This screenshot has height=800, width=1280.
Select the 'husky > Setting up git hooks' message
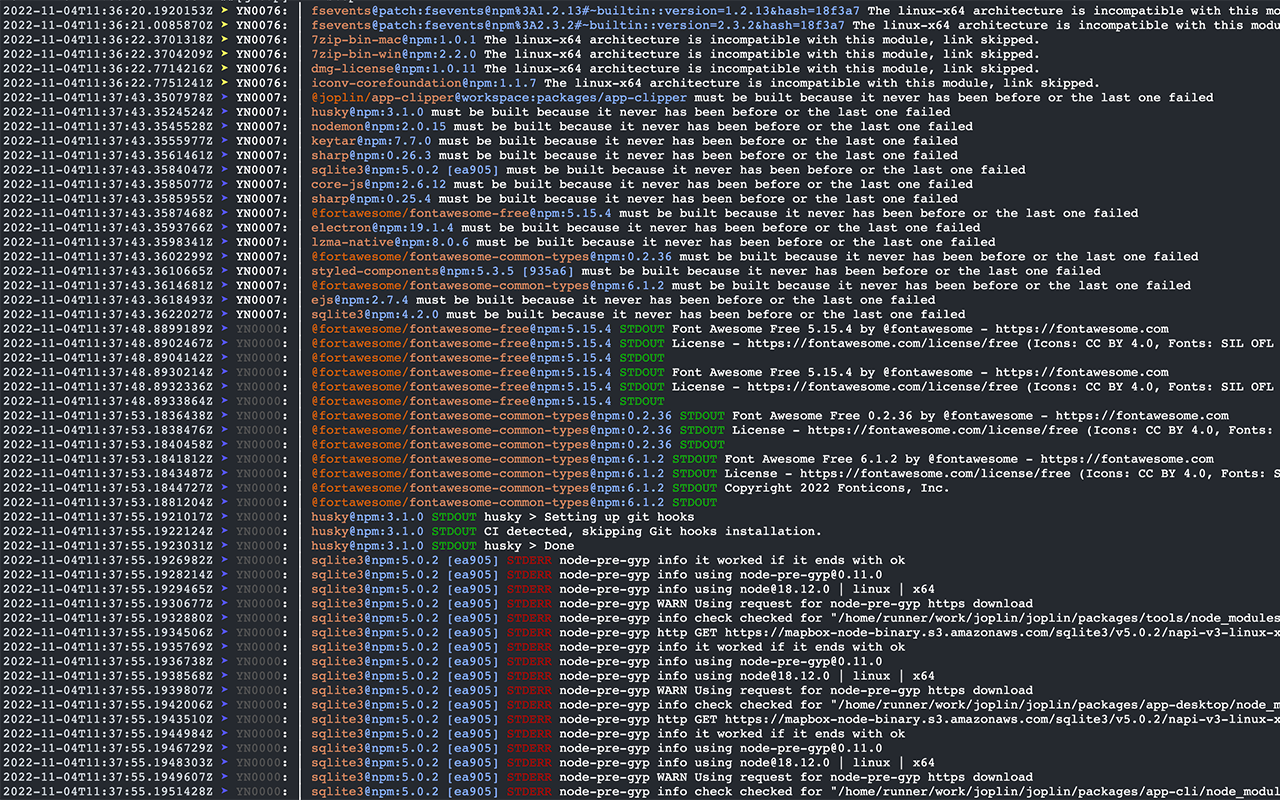click(589, 517)
